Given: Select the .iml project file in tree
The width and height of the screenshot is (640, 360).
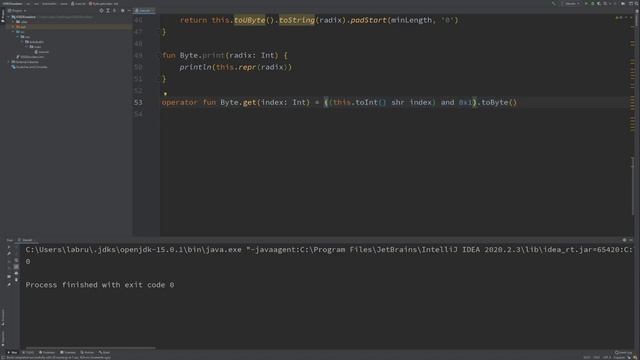Looking at the screenshot, I should (x=30, y=57).
